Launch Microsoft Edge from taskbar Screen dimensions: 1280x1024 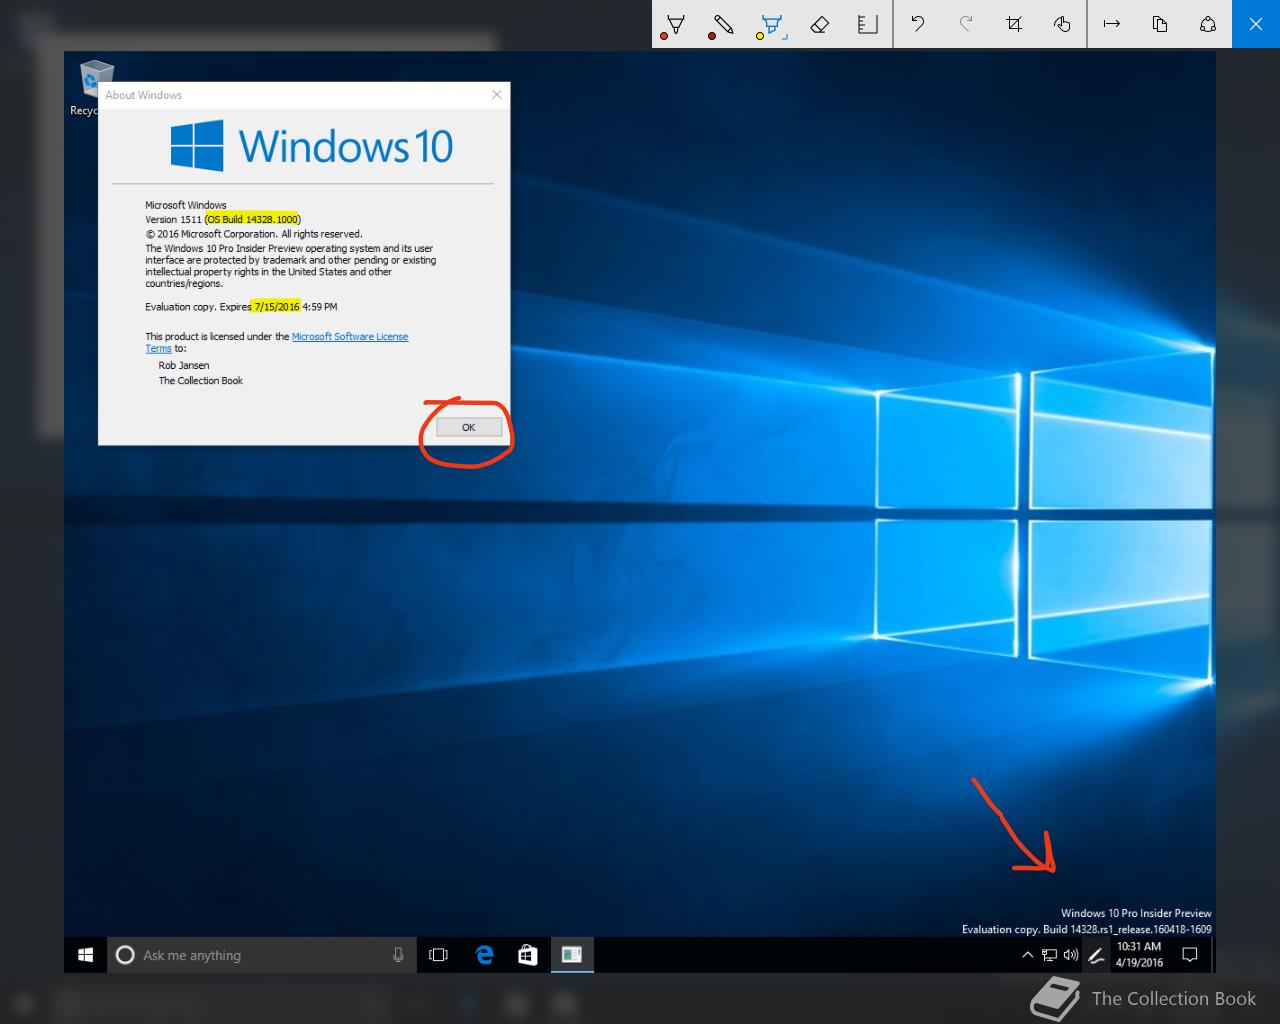485,955
